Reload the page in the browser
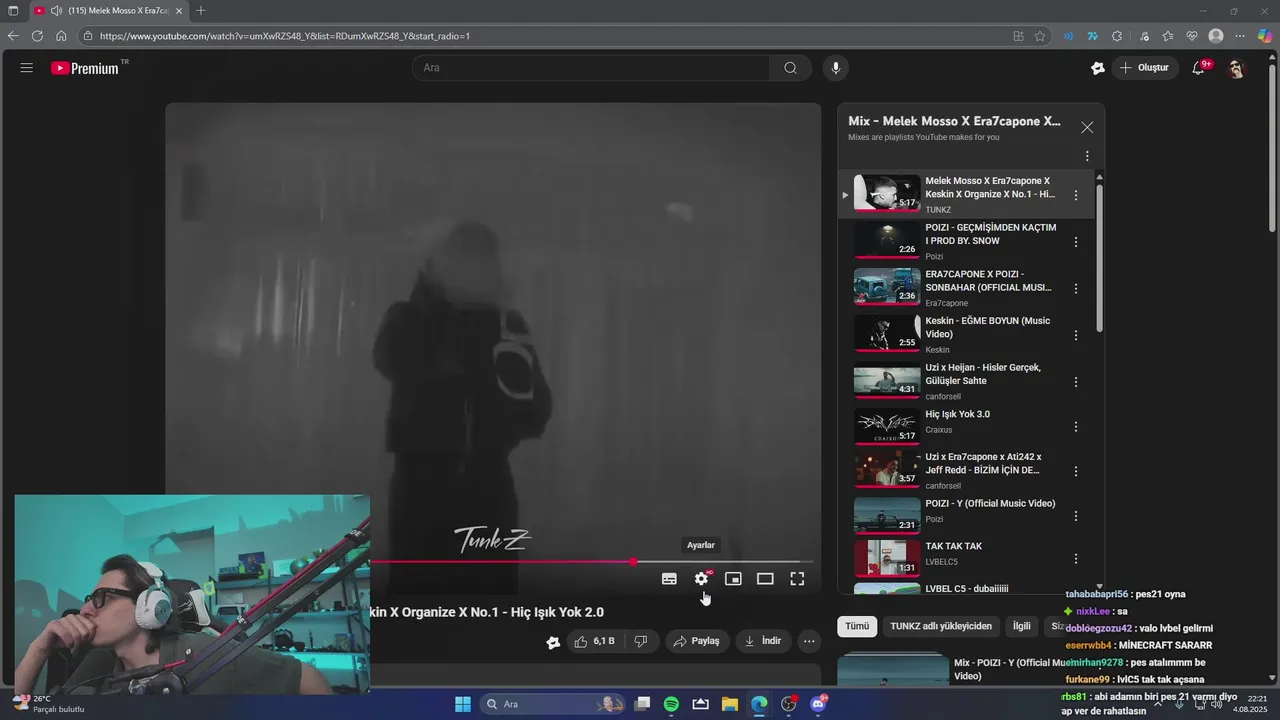Viewport: 1280px width, 720px height. click(x=37, y=36)
